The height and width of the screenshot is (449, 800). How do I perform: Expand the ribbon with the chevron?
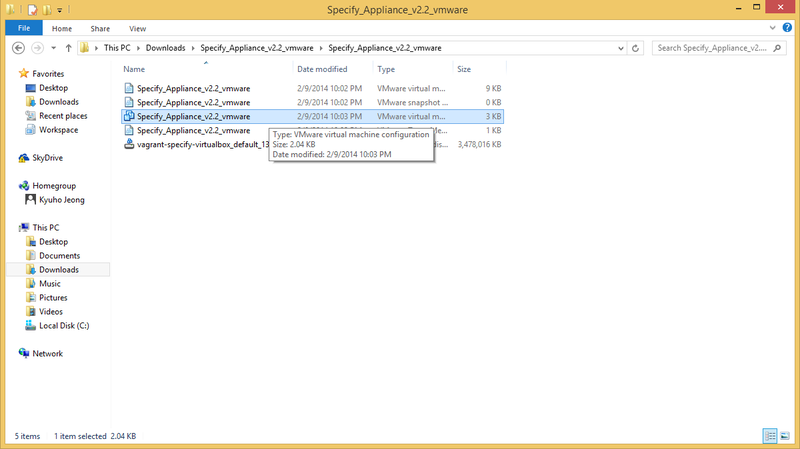[x=772, y=28]
